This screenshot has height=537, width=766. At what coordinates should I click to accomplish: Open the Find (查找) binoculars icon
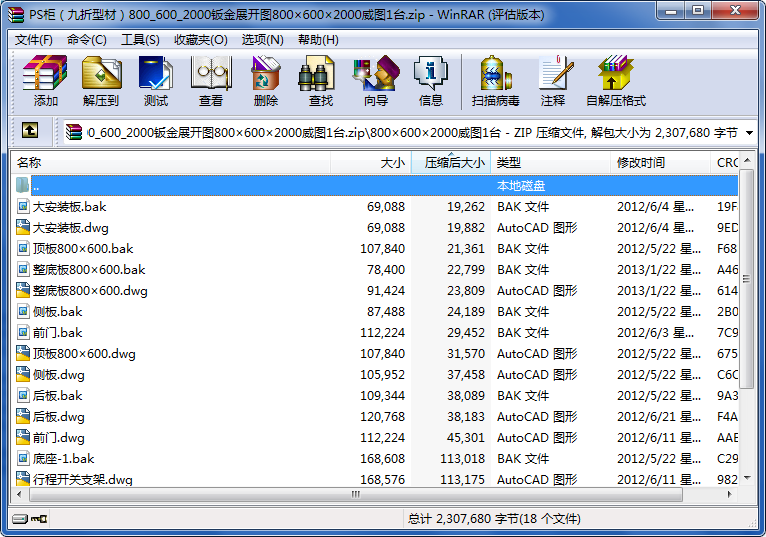click(x=316, y=73)
